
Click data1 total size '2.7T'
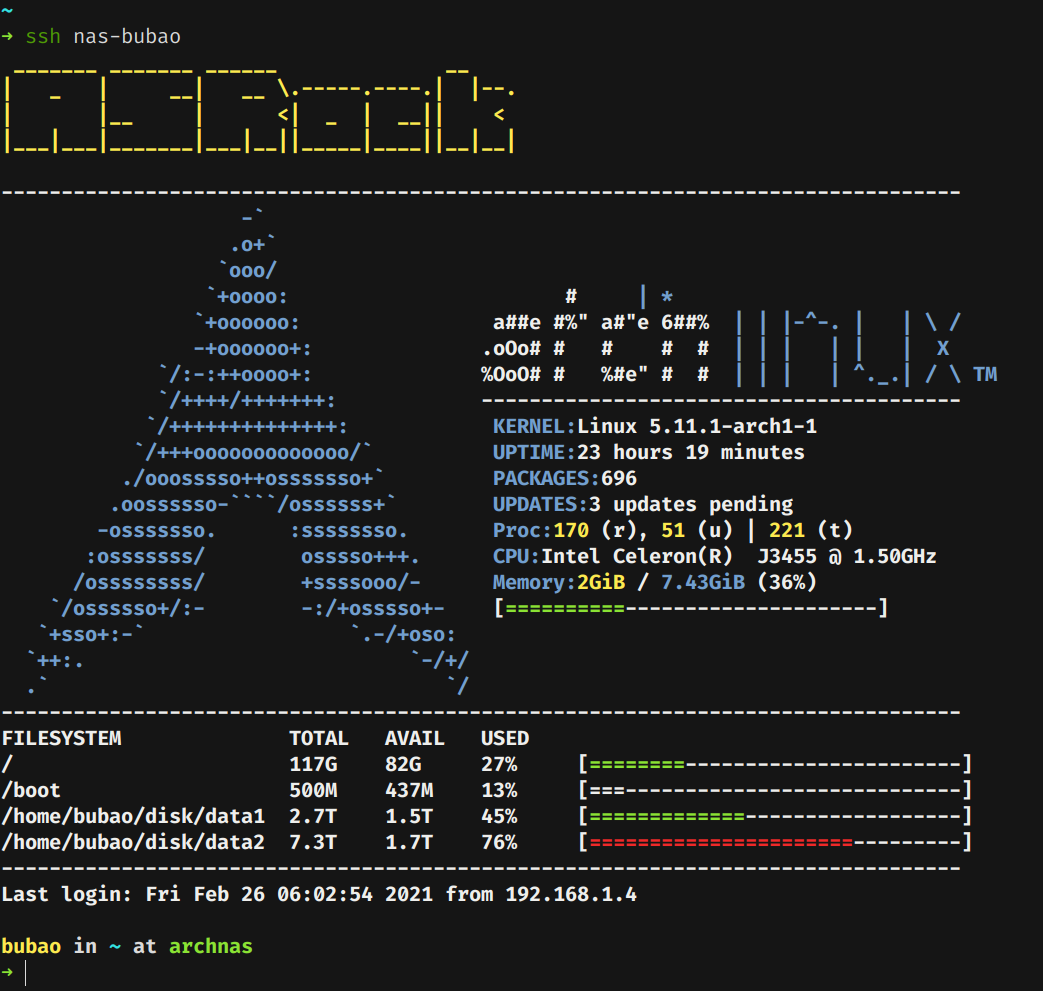tap(313, 816)
